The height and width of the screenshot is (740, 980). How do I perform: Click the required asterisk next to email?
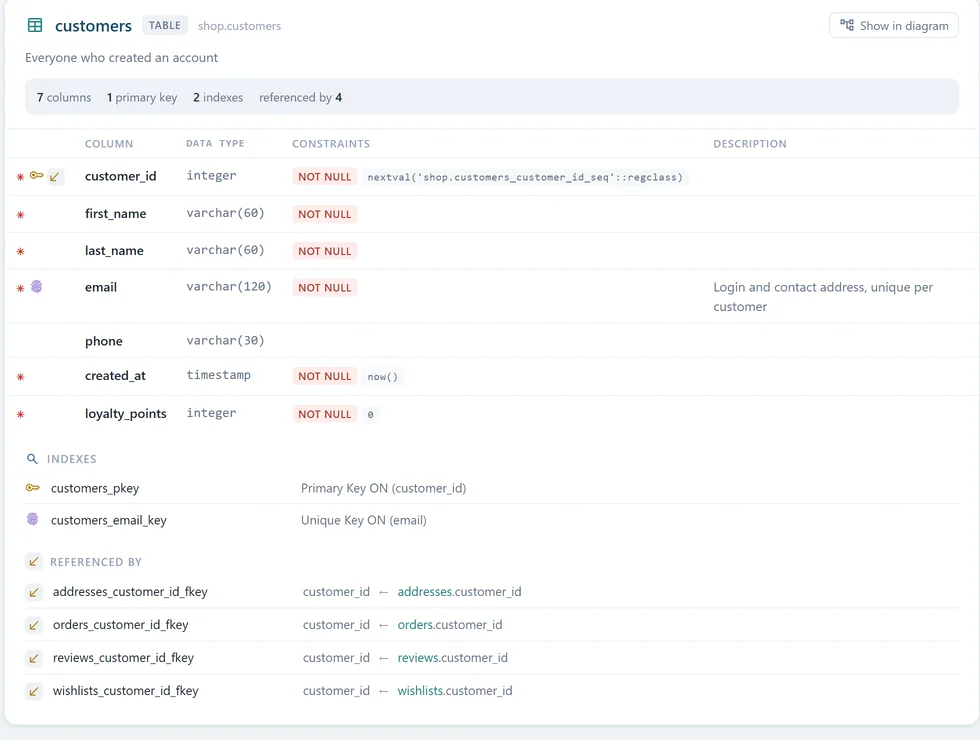[x=20, y=288]
